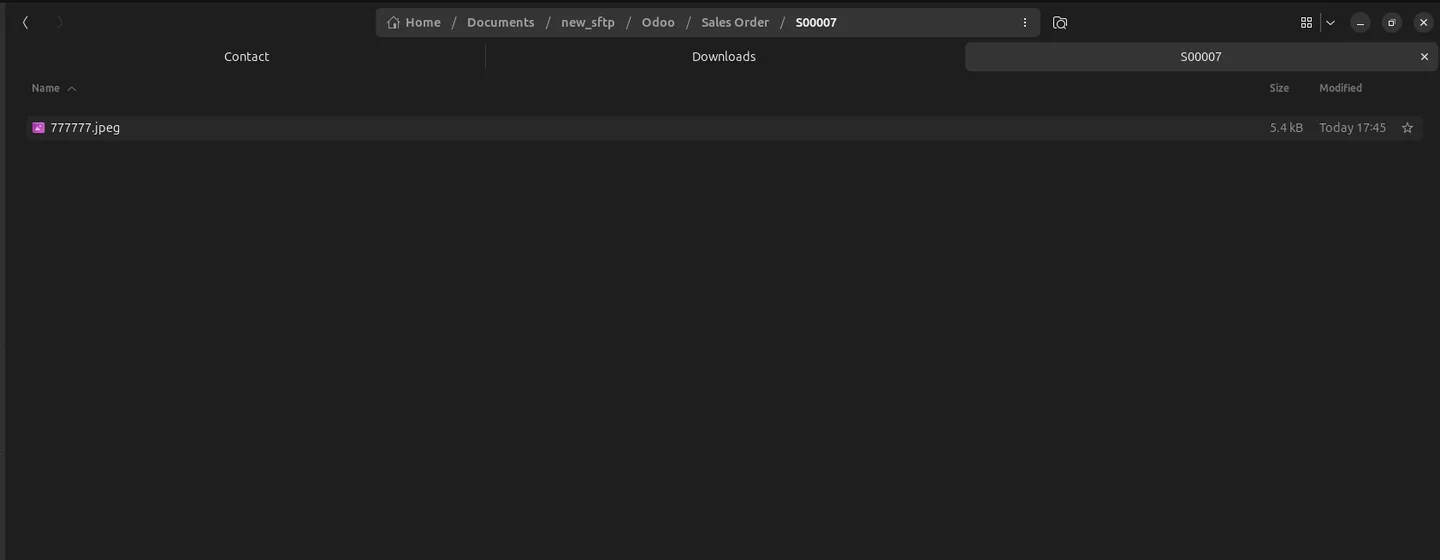Select the 777777.jpeg file name

[85, 128]
